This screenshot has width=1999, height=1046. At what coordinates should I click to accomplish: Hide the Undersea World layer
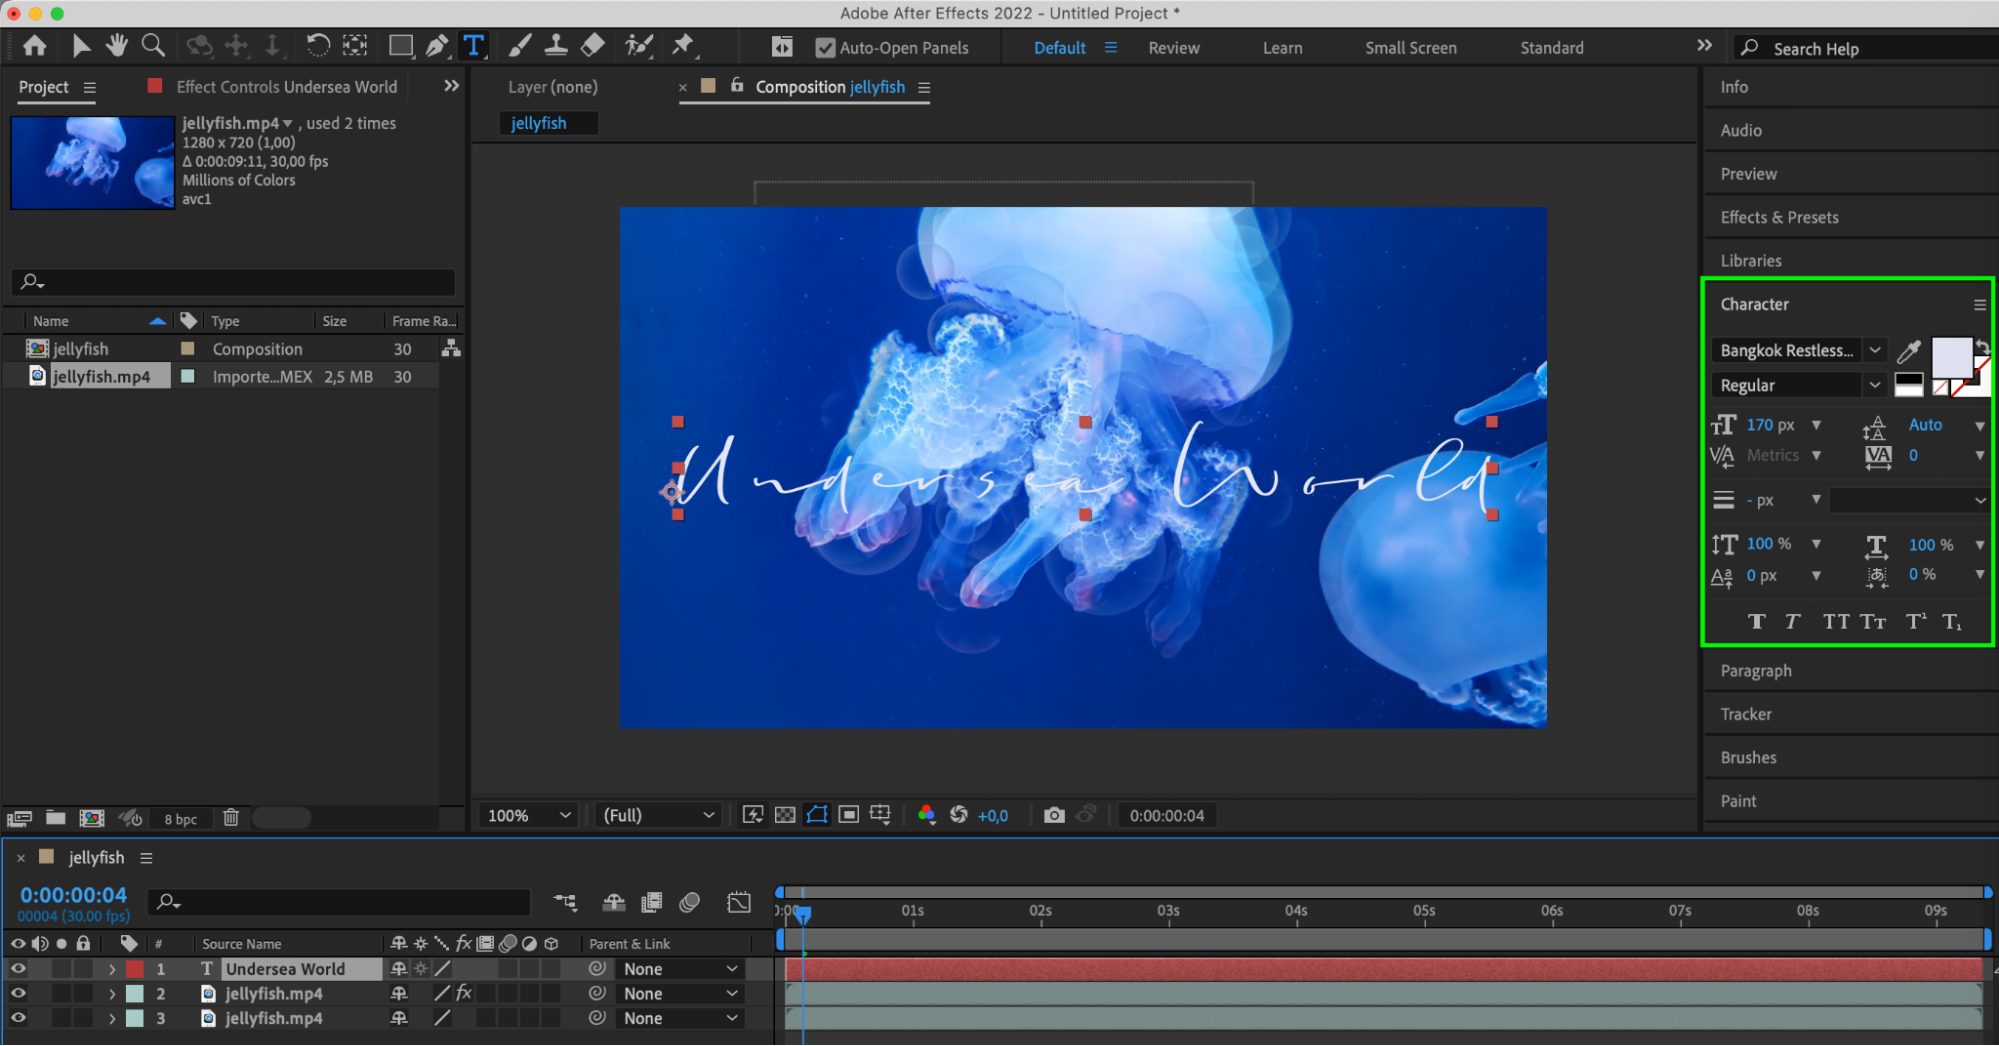point(18,969)
